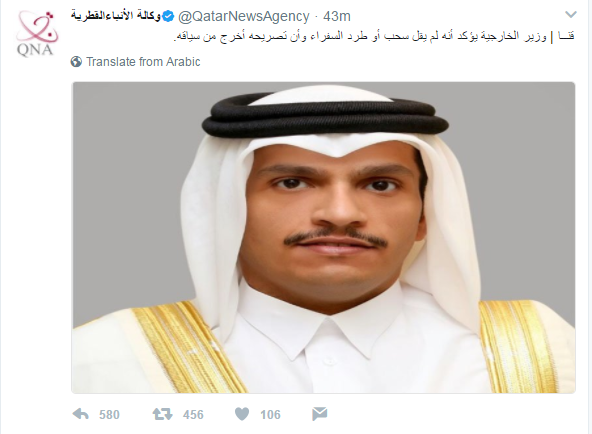The width and height of the screenshot is (592, 434).
Task: Reply to the tweet using arrow icon
Action: pos(80,414)
